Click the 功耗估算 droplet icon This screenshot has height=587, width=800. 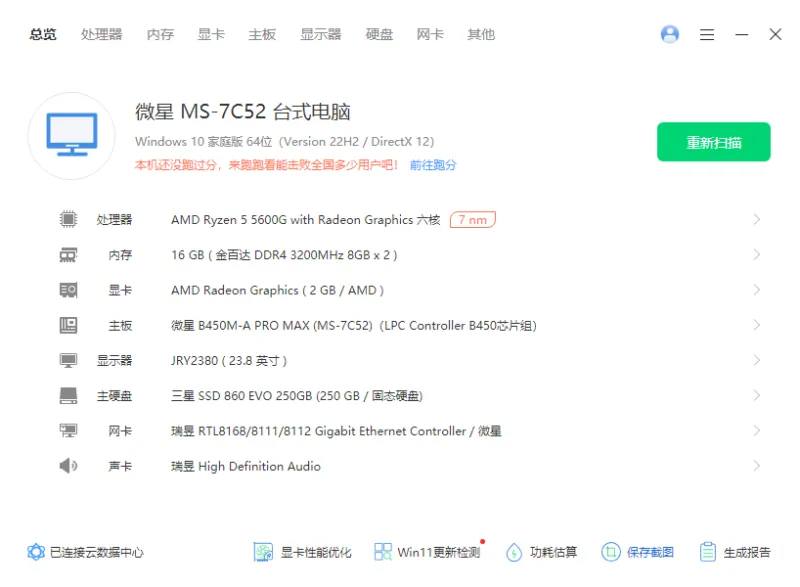[514, 552]
